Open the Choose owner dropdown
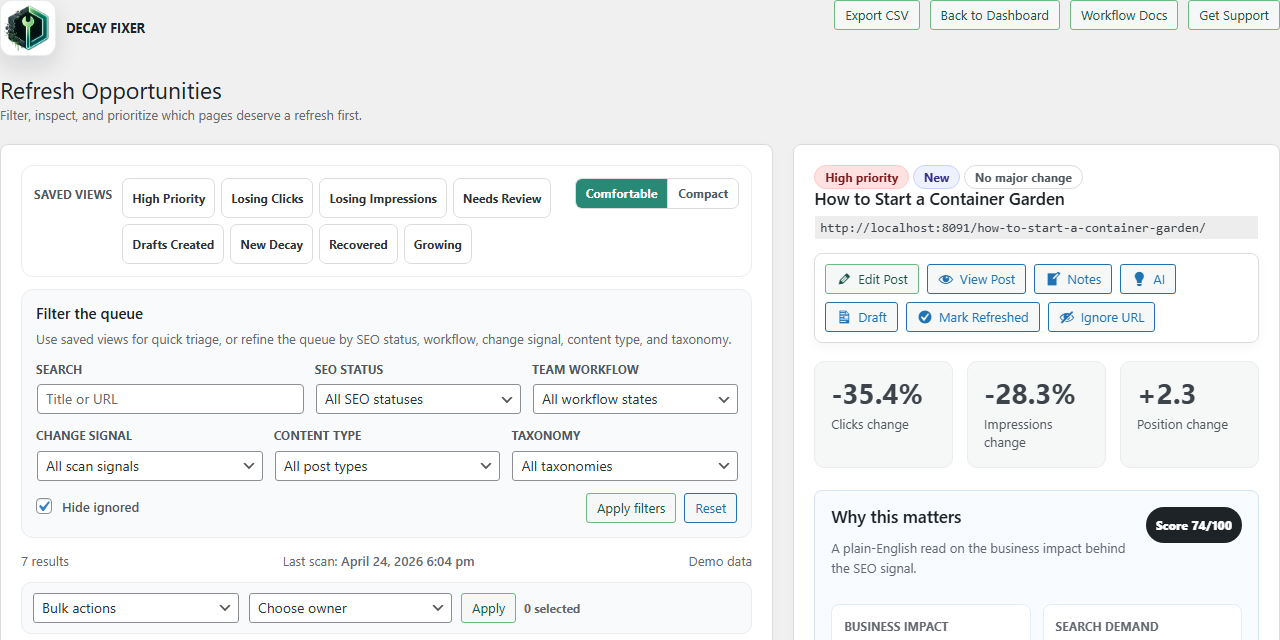This screenshot has height=640, width=1280. [350, 608]
